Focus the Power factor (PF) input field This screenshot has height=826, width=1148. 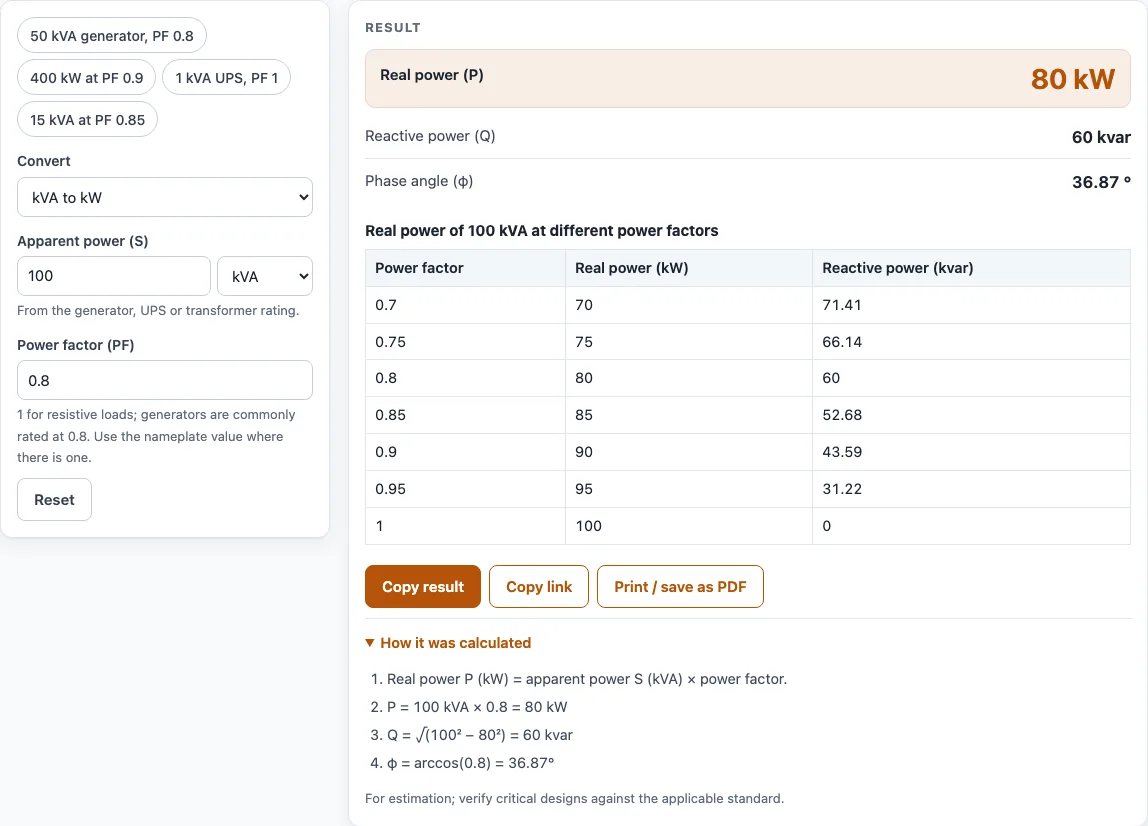(165, 380)
